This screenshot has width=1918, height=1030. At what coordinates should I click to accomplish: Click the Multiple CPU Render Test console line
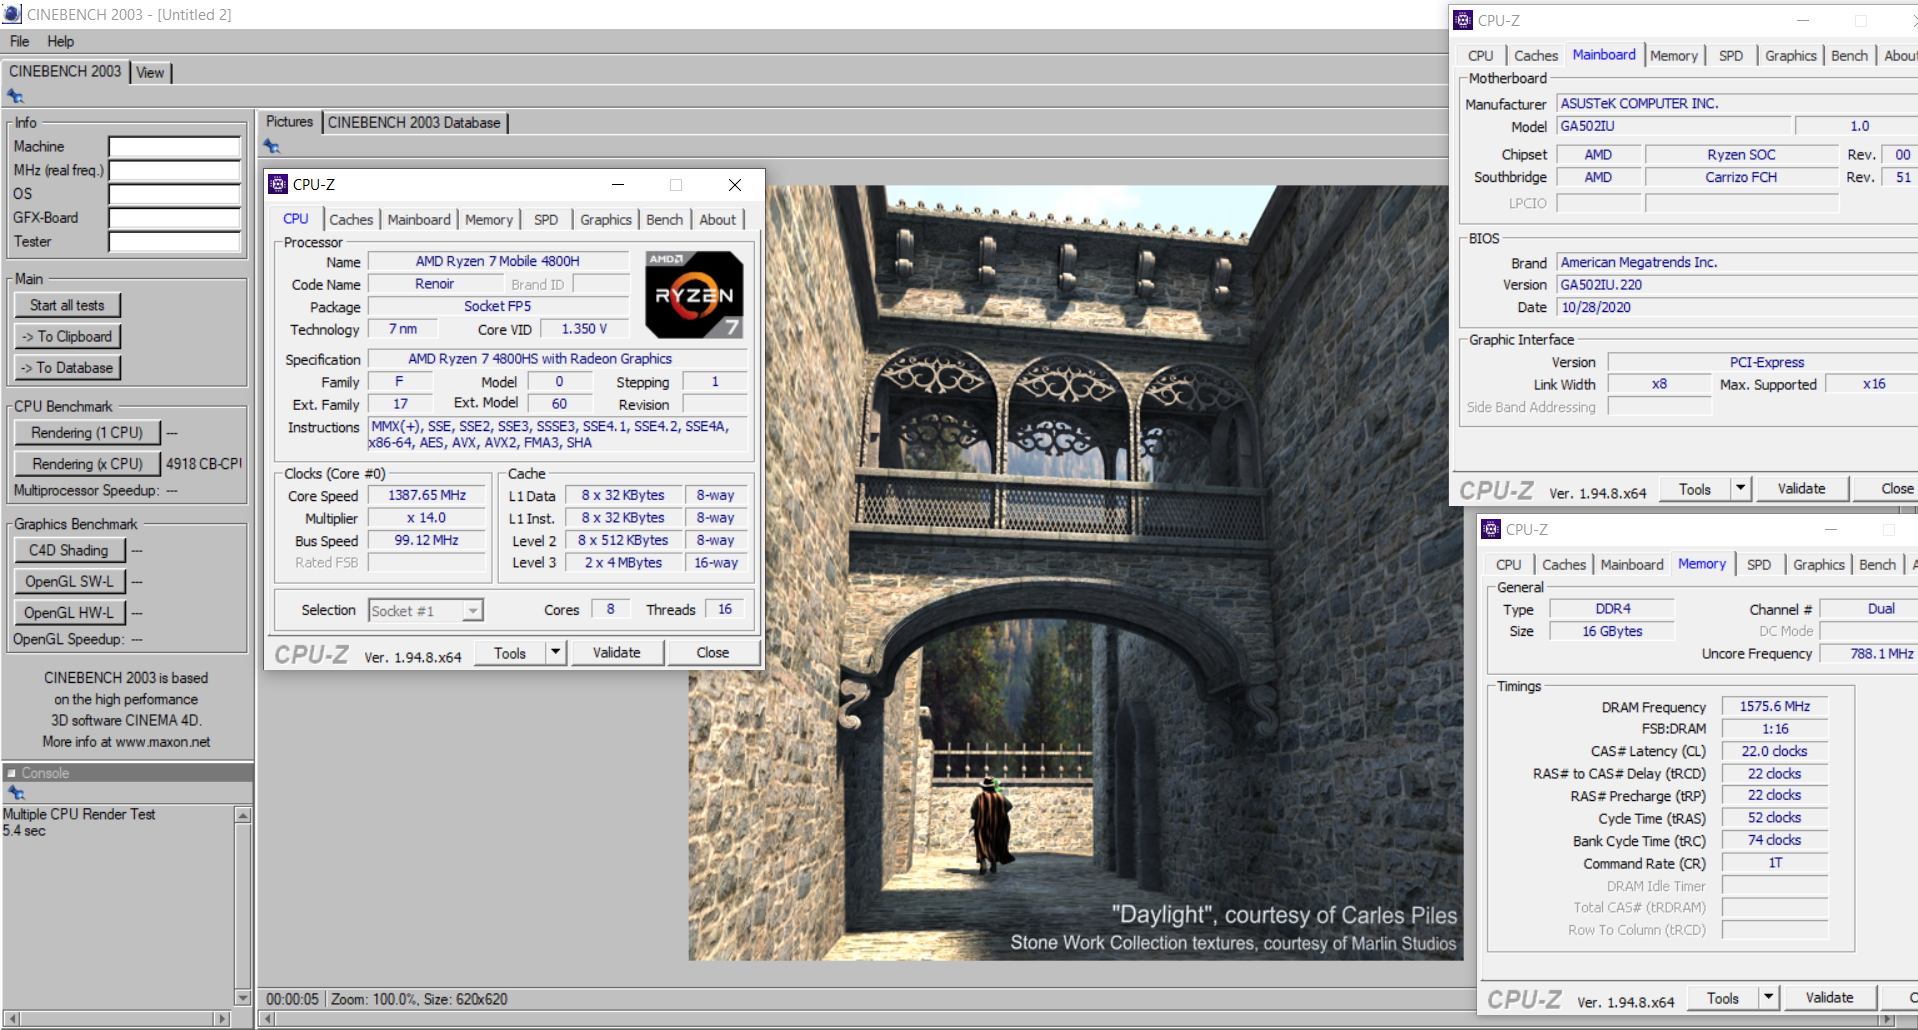coord(79,814)
